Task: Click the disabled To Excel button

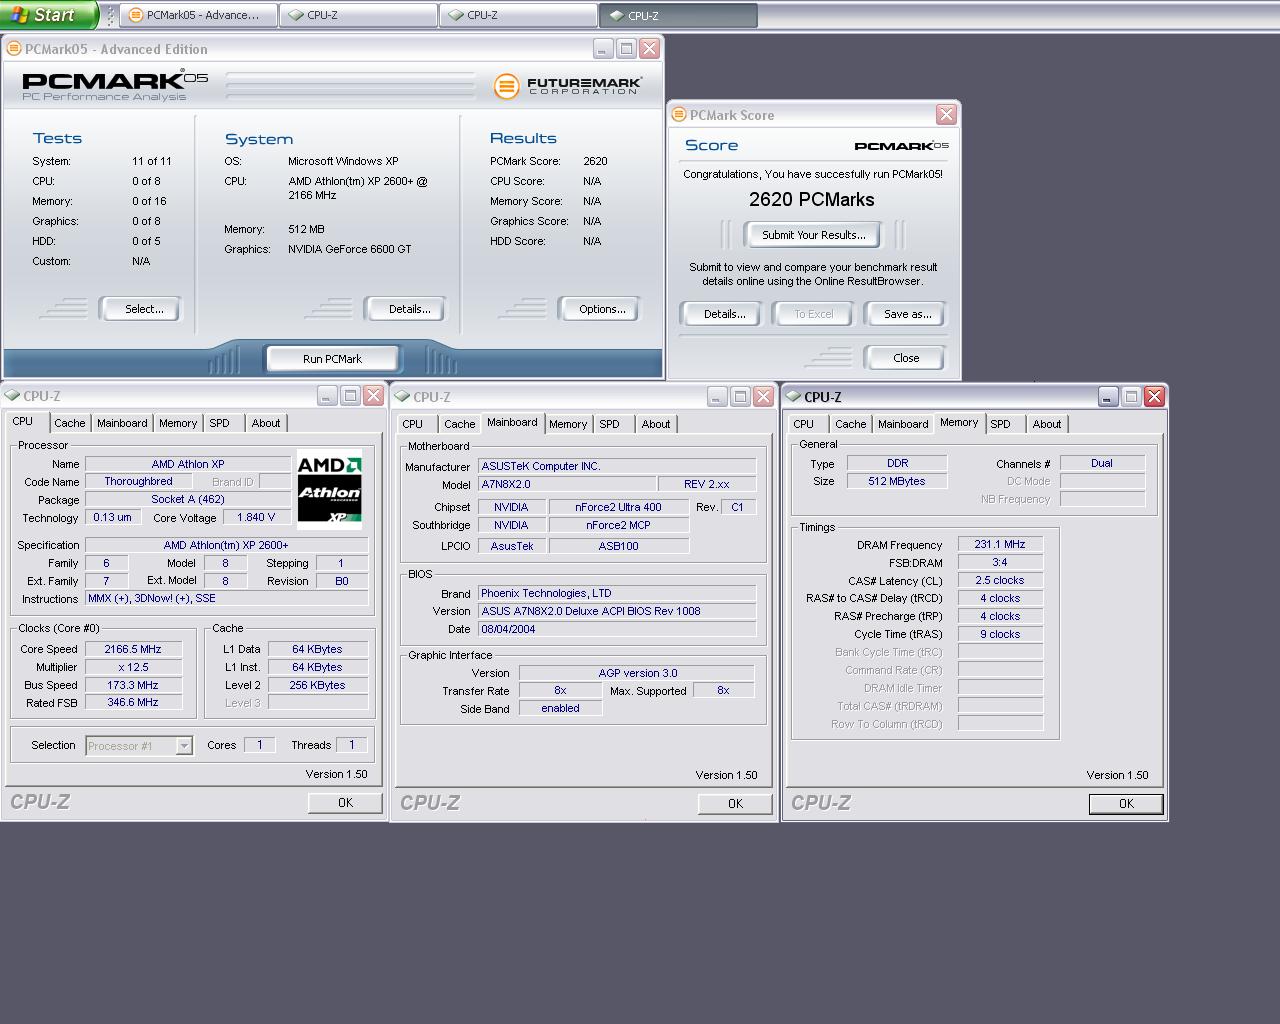Action: (814, 314)
